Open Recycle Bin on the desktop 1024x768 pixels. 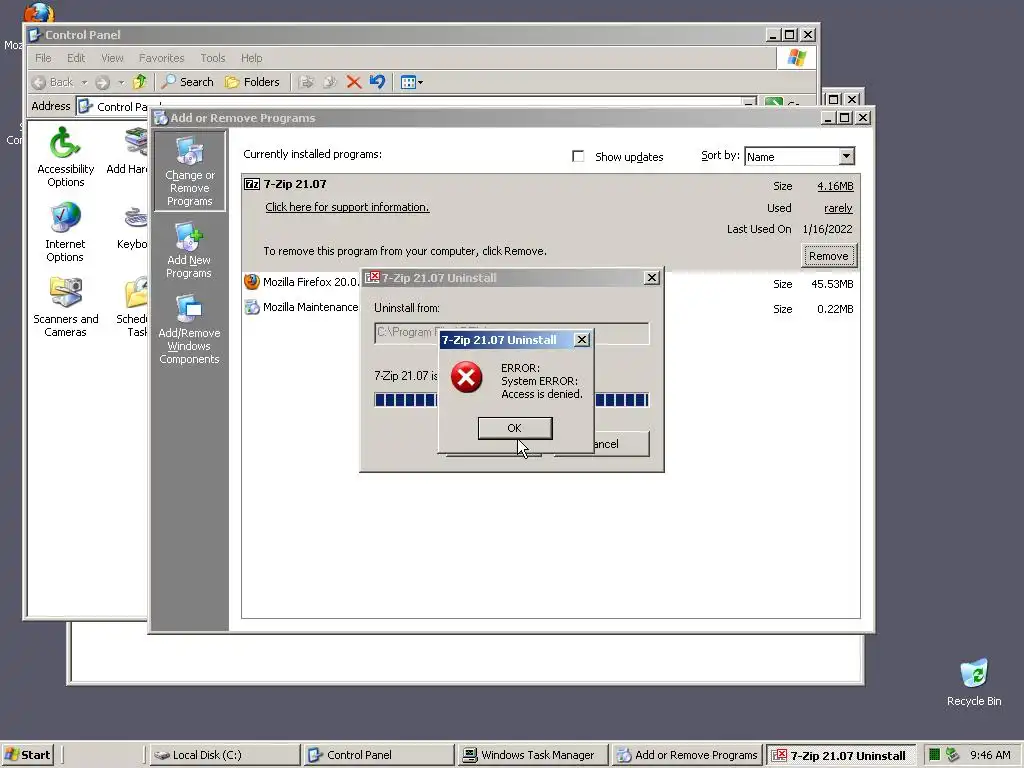[974, 682]
